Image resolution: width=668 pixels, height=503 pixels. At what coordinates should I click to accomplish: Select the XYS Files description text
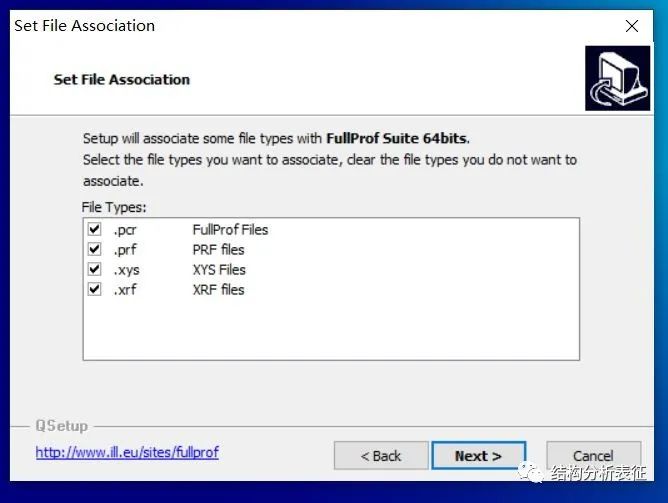point(219,270)
